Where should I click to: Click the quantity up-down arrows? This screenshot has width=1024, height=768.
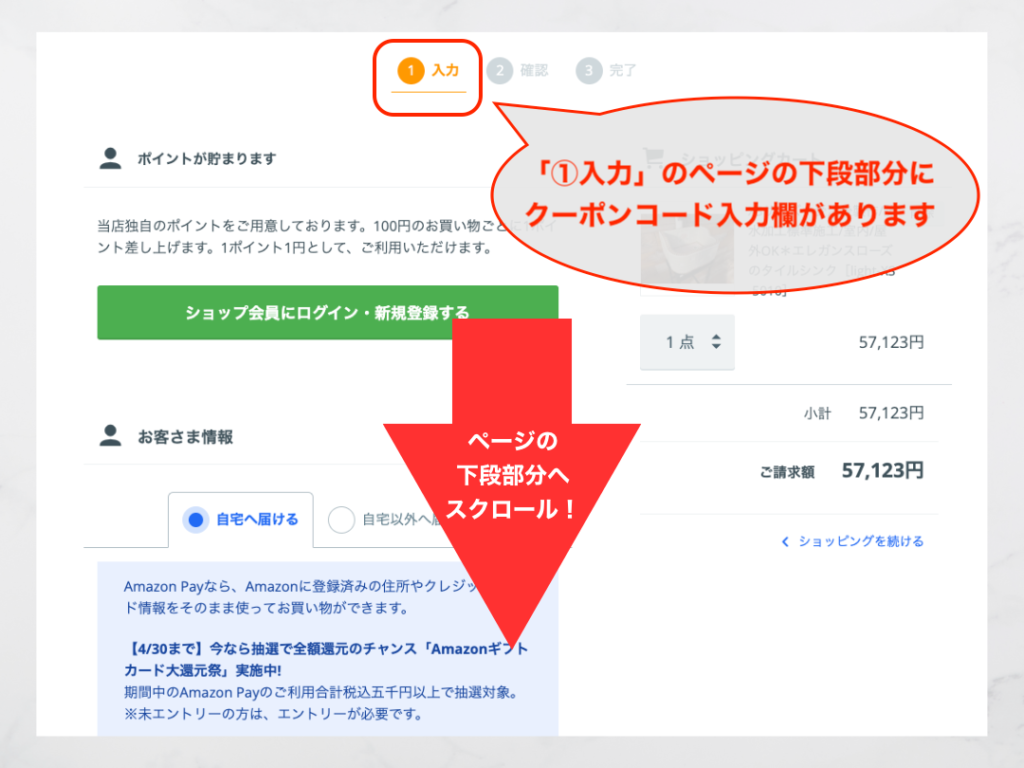click(716, 342)
